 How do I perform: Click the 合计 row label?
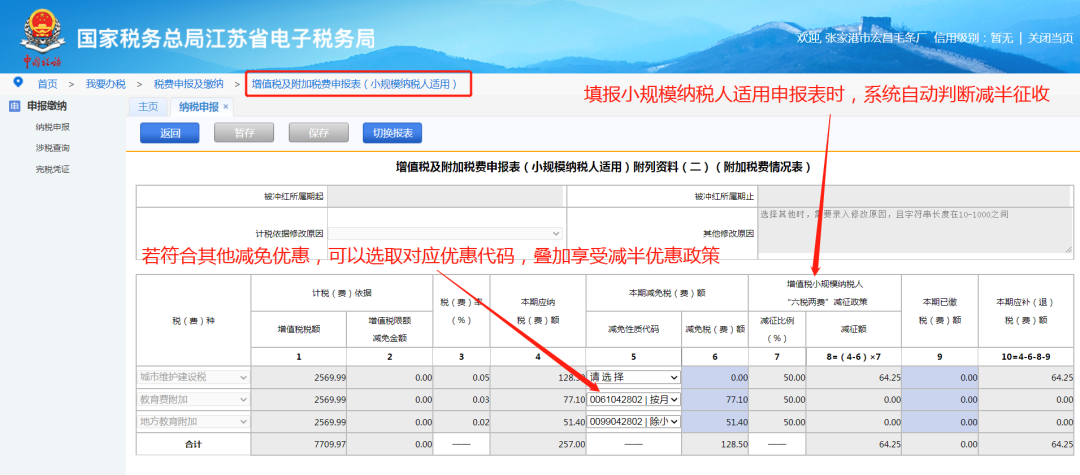pyautogui.click(x=193, y=445)
